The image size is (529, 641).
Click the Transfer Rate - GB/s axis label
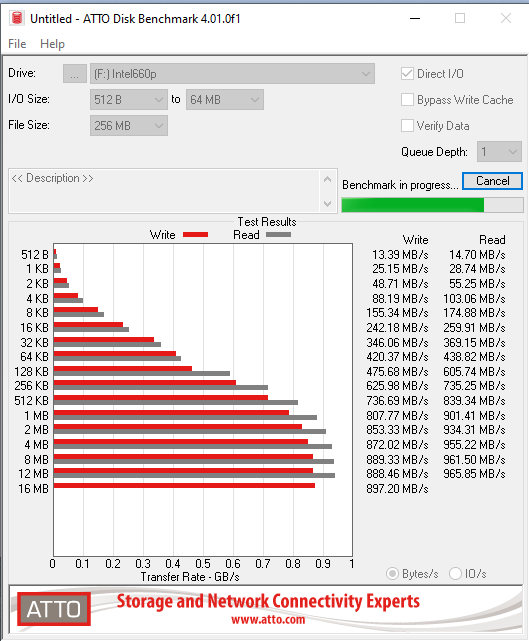[190, 577]
